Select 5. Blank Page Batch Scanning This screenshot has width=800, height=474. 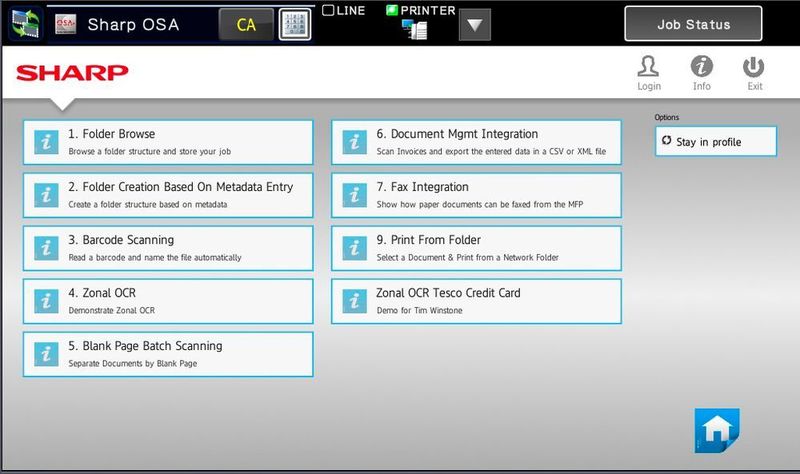pyautogui.click(x=168, y=355)
